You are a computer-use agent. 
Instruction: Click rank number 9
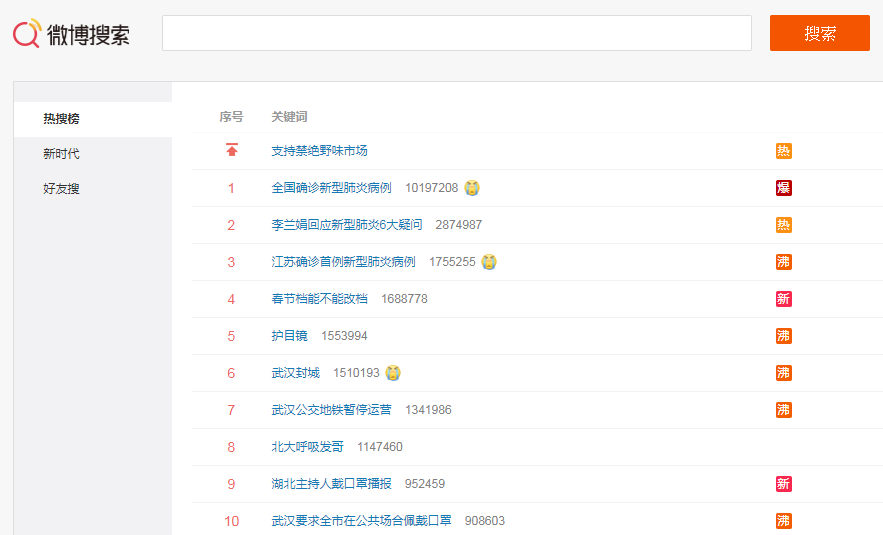pyautogui.click(x=231, y=484)
